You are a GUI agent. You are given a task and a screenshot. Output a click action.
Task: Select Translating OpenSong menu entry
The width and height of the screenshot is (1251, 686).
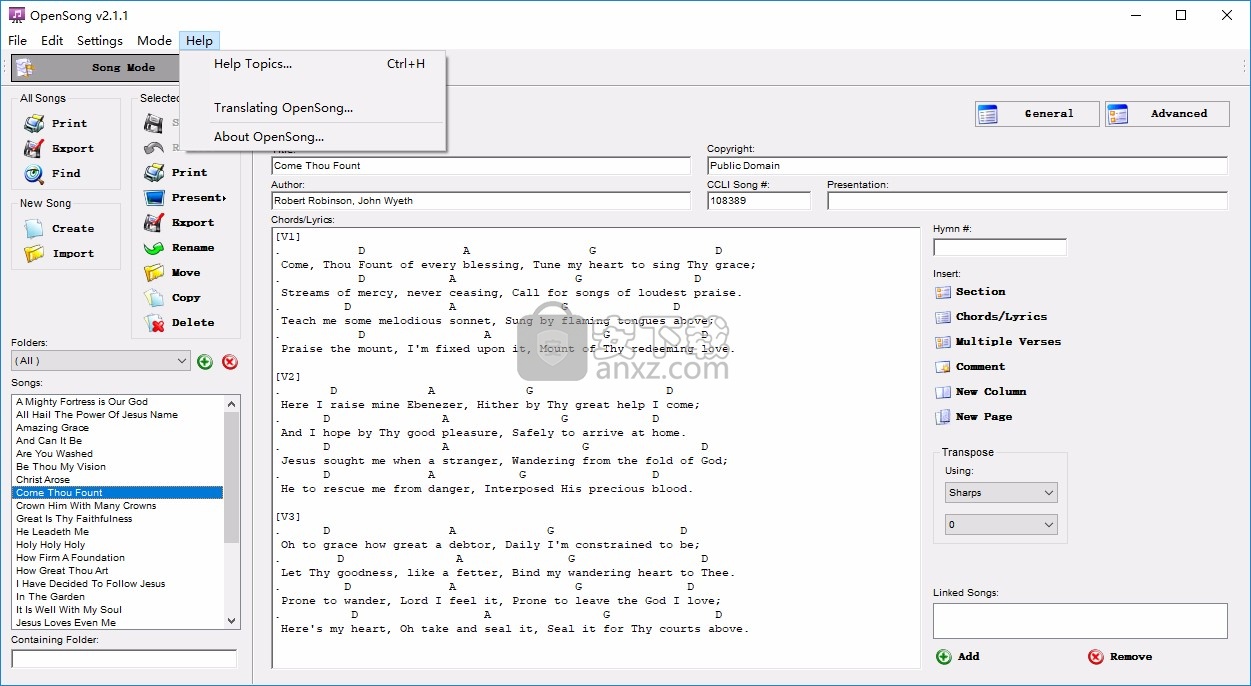click(x=313, y=108)
